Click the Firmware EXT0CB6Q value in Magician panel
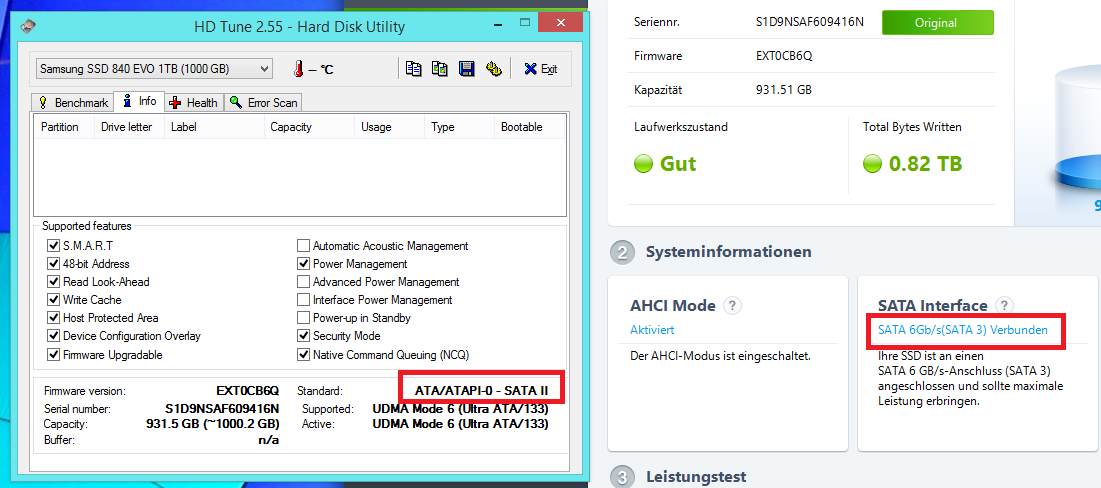Viewport: 1101px width, 488px height. (x=784, y=56)
